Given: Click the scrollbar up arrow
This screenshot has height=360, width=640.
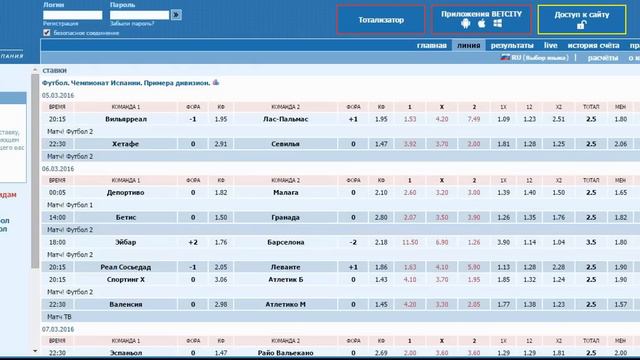Looking at the screenshot, I should point(35,70).
